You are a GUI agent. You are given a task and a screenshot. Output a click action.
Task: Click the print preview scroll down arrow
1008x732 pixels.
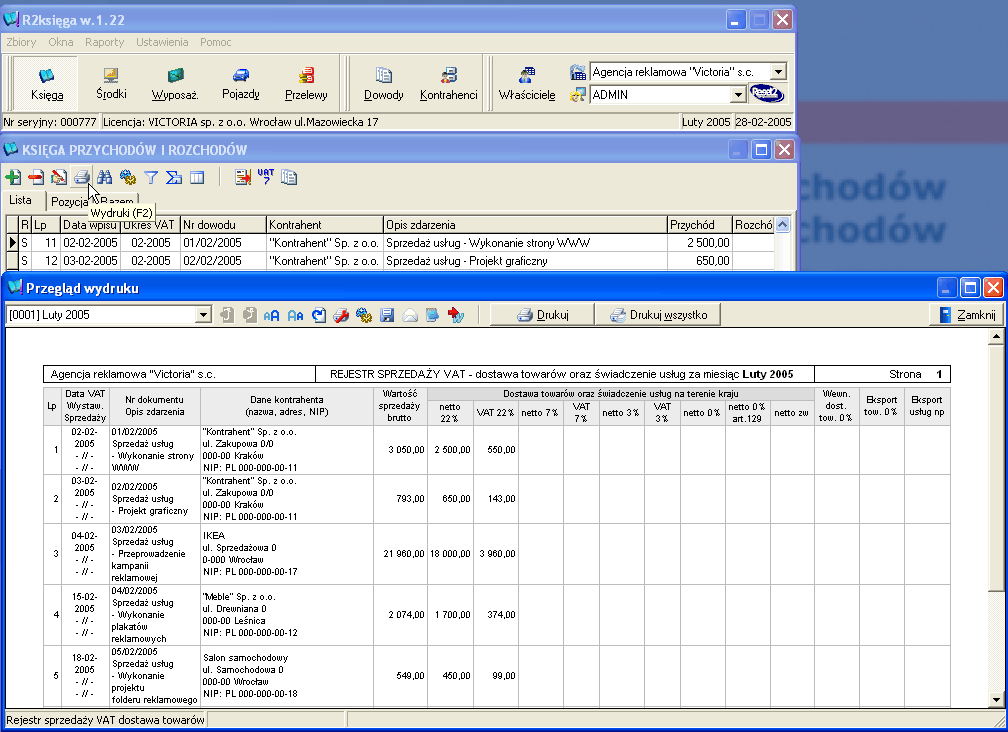(x=996, y=700)
